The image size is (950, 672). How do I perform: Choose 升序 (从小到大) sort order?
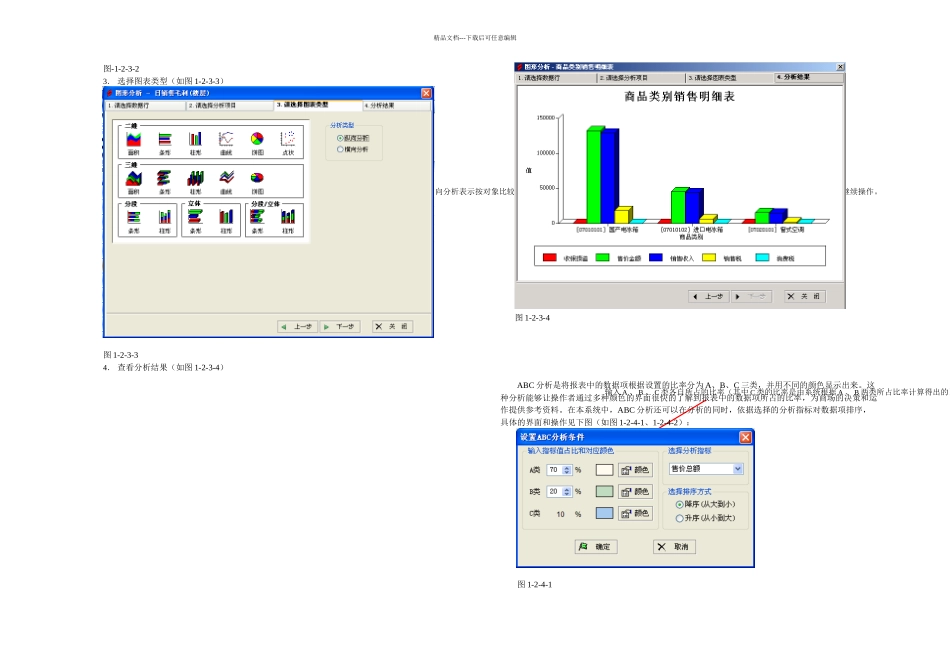(680, 518)
